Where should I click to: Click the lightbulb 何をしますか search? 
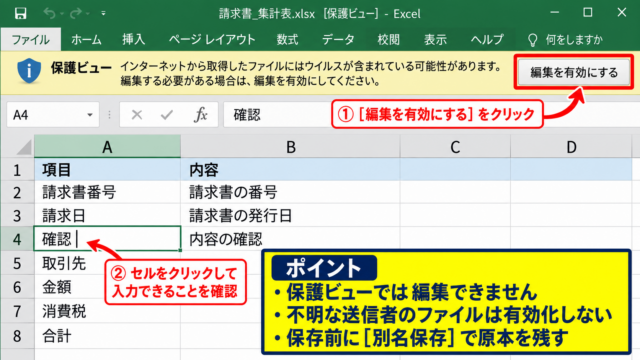(x=566, y=40)
